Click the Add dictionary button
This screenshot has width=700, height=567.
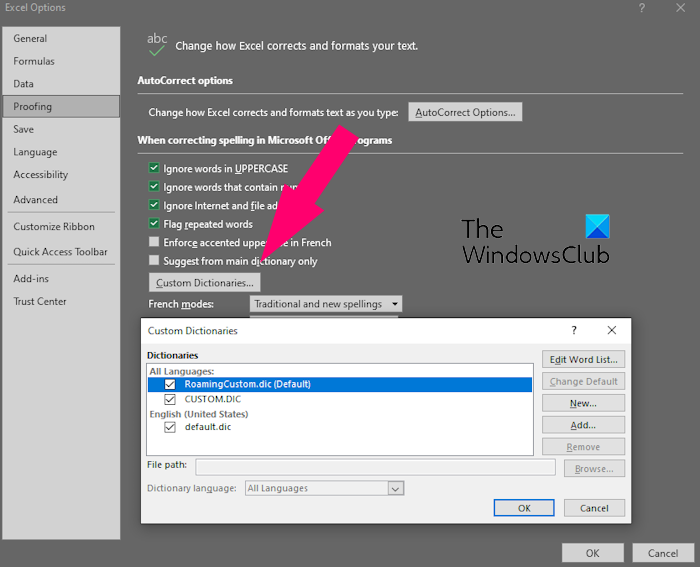(583, 425)
